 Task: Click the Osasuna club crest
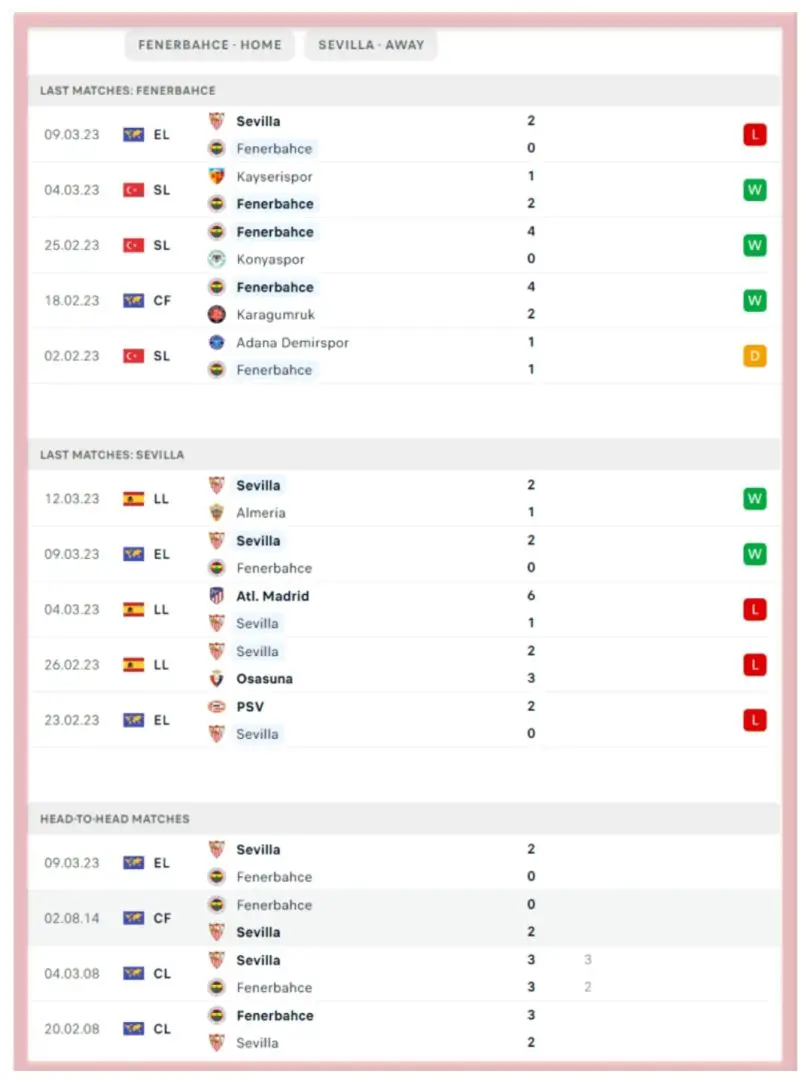pos(216,678)
